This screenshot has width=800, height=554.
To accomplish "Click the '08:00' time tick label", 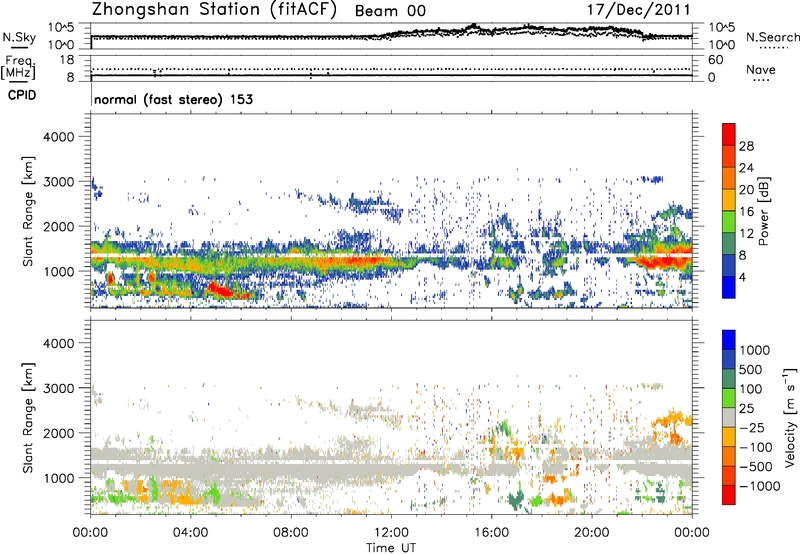I will click(291, 533).
